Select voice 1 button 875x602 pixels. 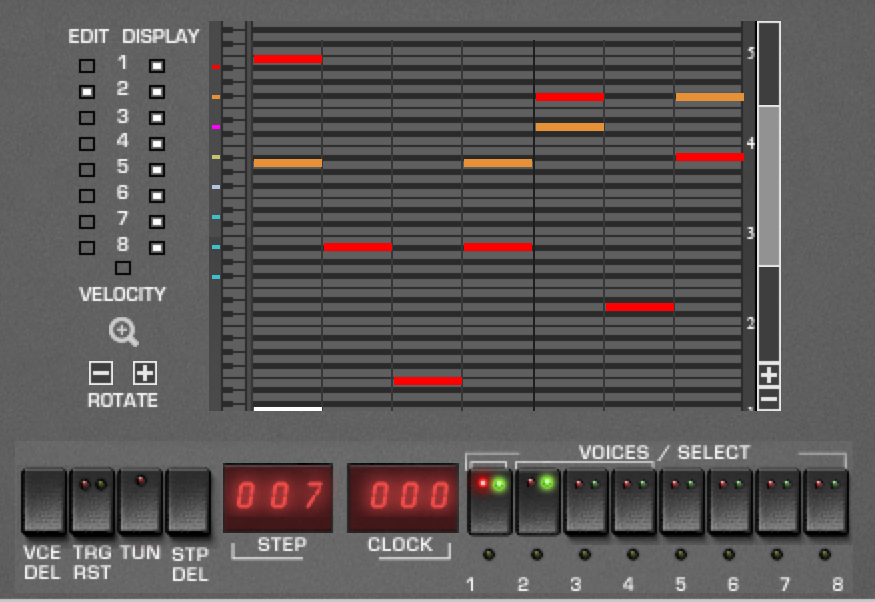tap(490, 501)
